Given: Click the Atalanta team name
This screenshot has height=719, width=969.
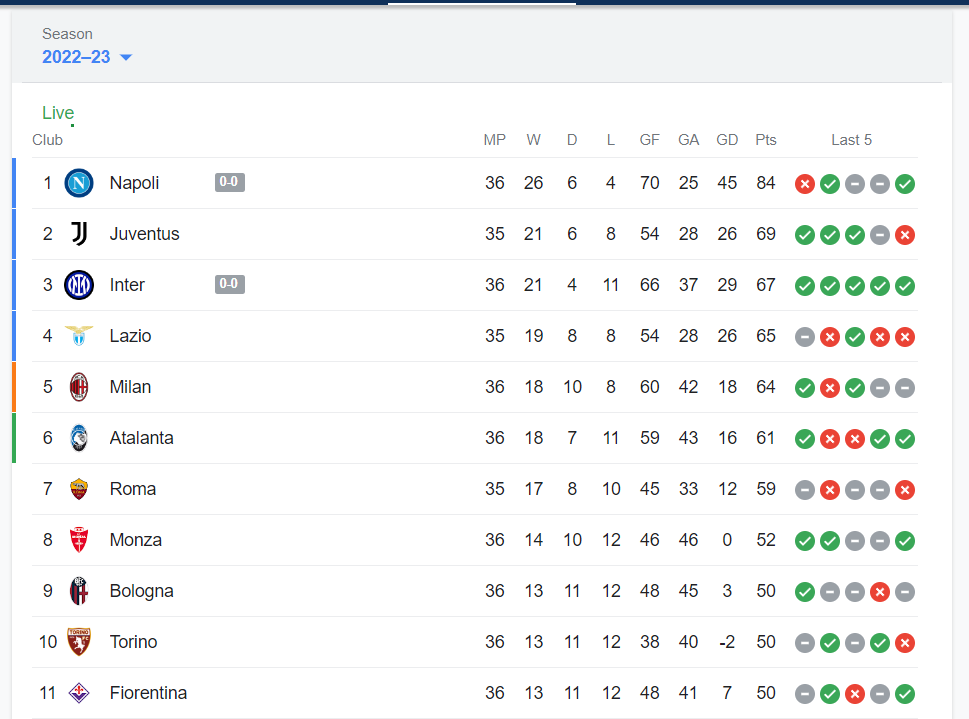Looking at the screenshot, I should (x=141, y=438).
